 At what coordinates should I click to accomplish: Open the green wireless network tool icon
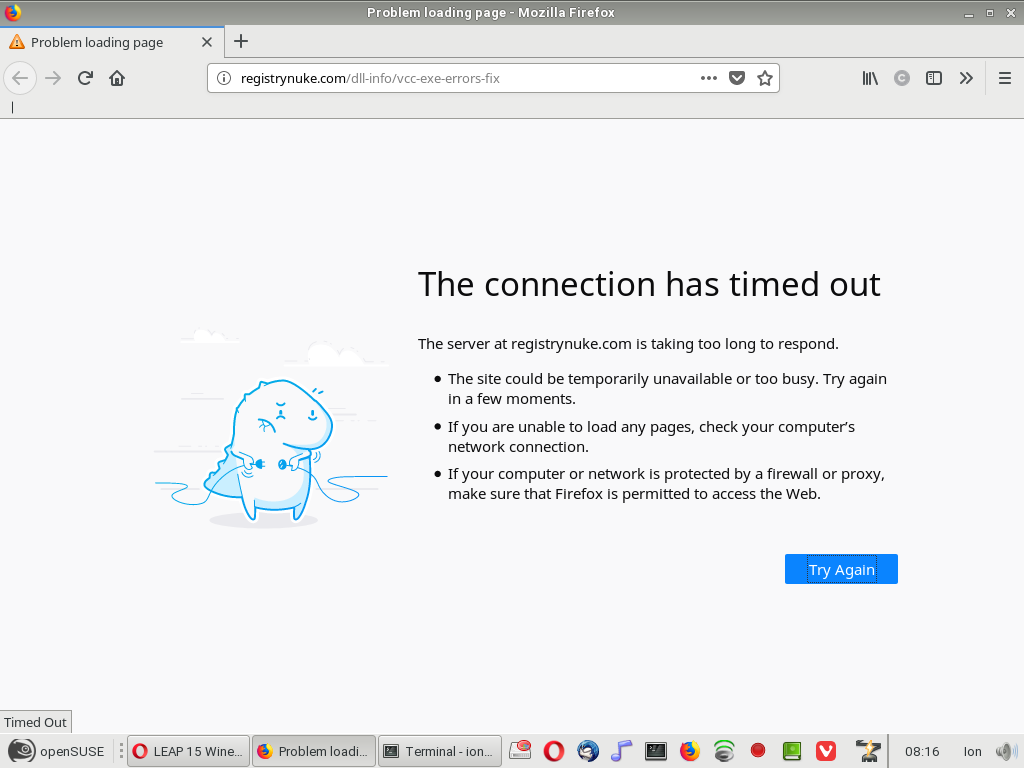coord(724,751)
